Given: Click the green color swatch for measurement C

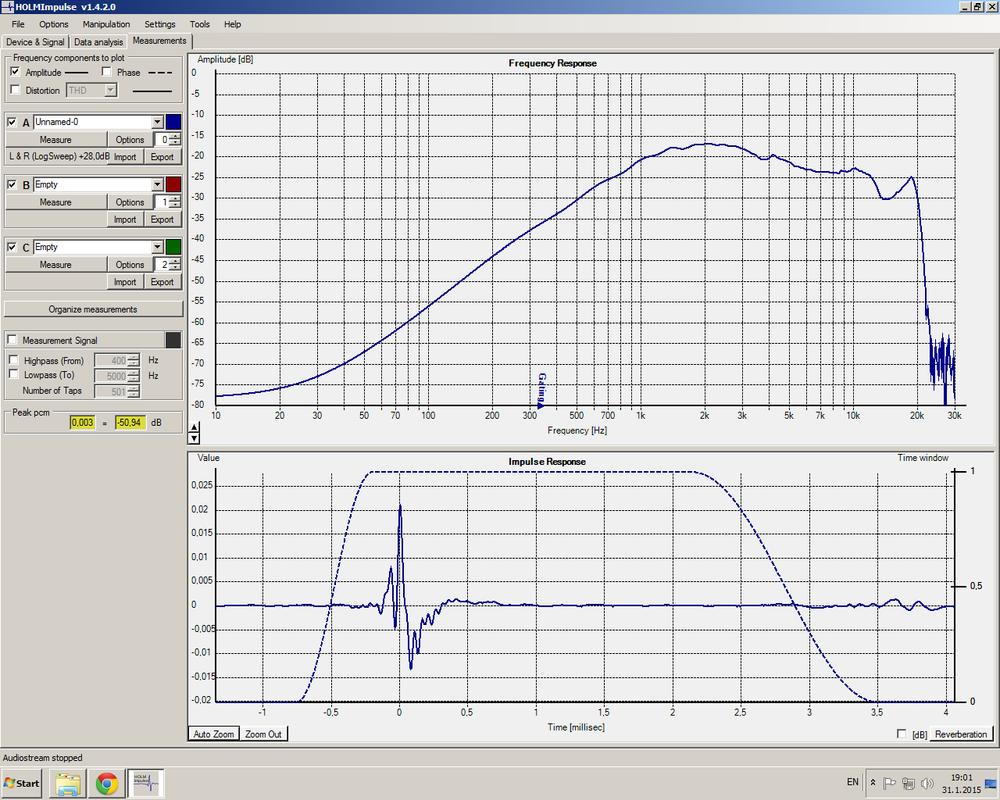Looking at the screenshot, I should tap(173, 247).
